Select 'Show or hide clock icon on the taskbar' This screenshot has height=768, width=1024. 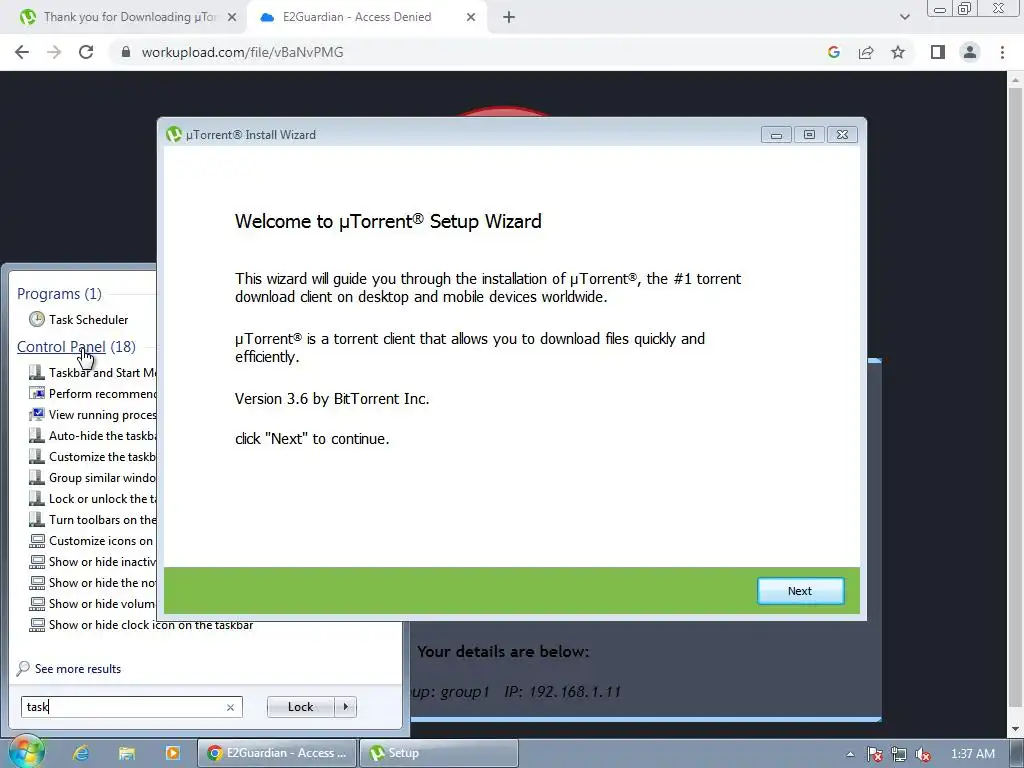(x=141, y=625)
